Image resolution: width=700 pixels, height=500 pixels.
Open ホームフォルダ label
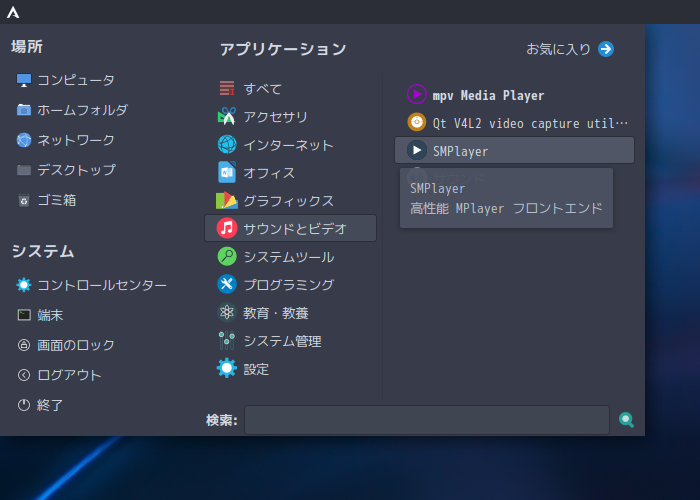pos(83,110)
